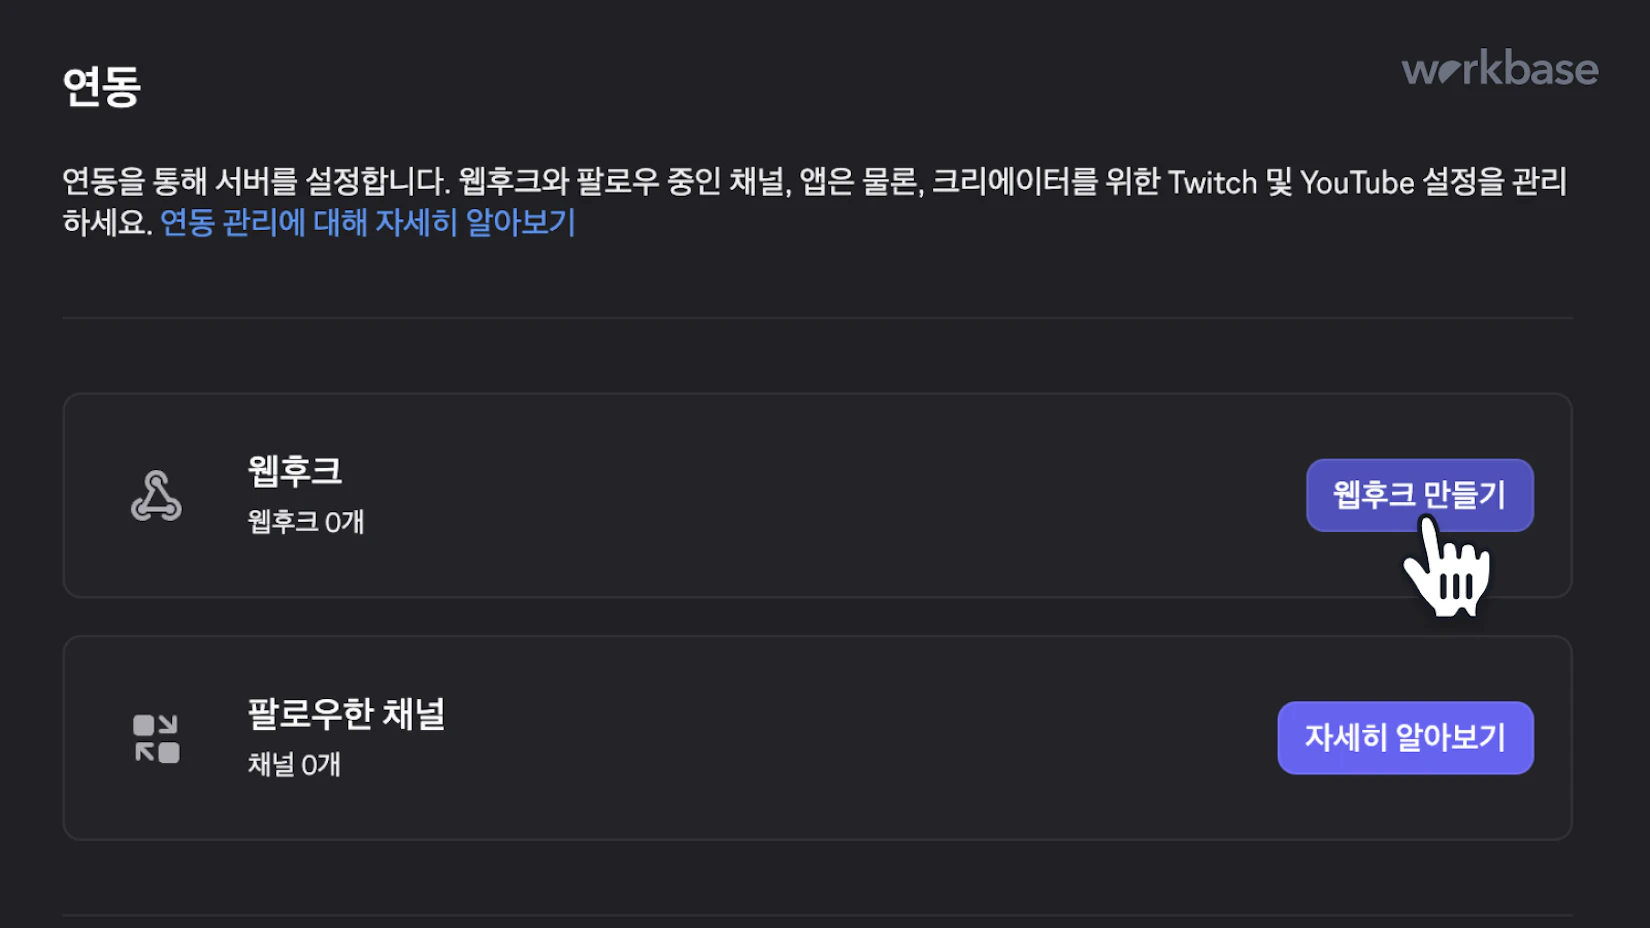Click empty space inside the 웹후크 card
Screen dimensions: 1650x928
coord(800,496)
